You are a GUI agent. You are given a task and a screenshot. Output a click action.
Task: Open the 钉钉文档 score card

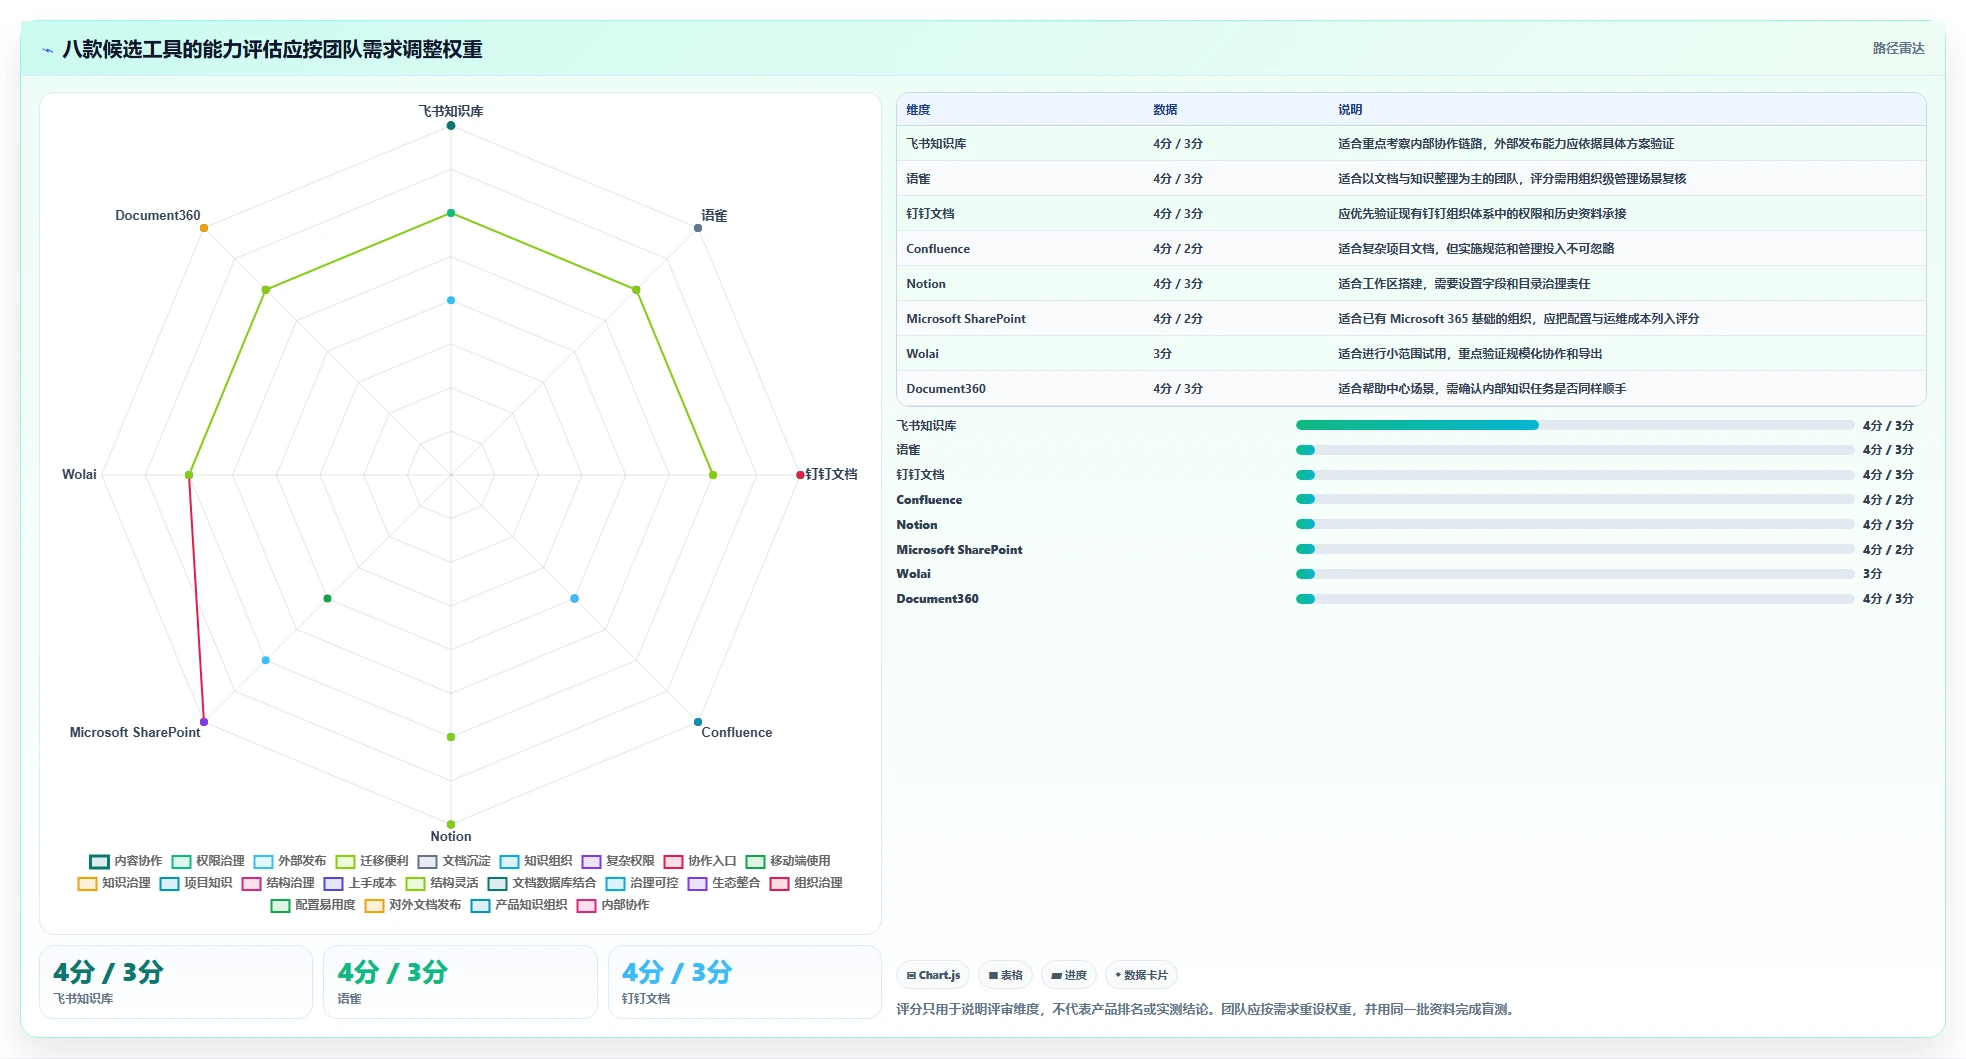(x=745, y=982)
